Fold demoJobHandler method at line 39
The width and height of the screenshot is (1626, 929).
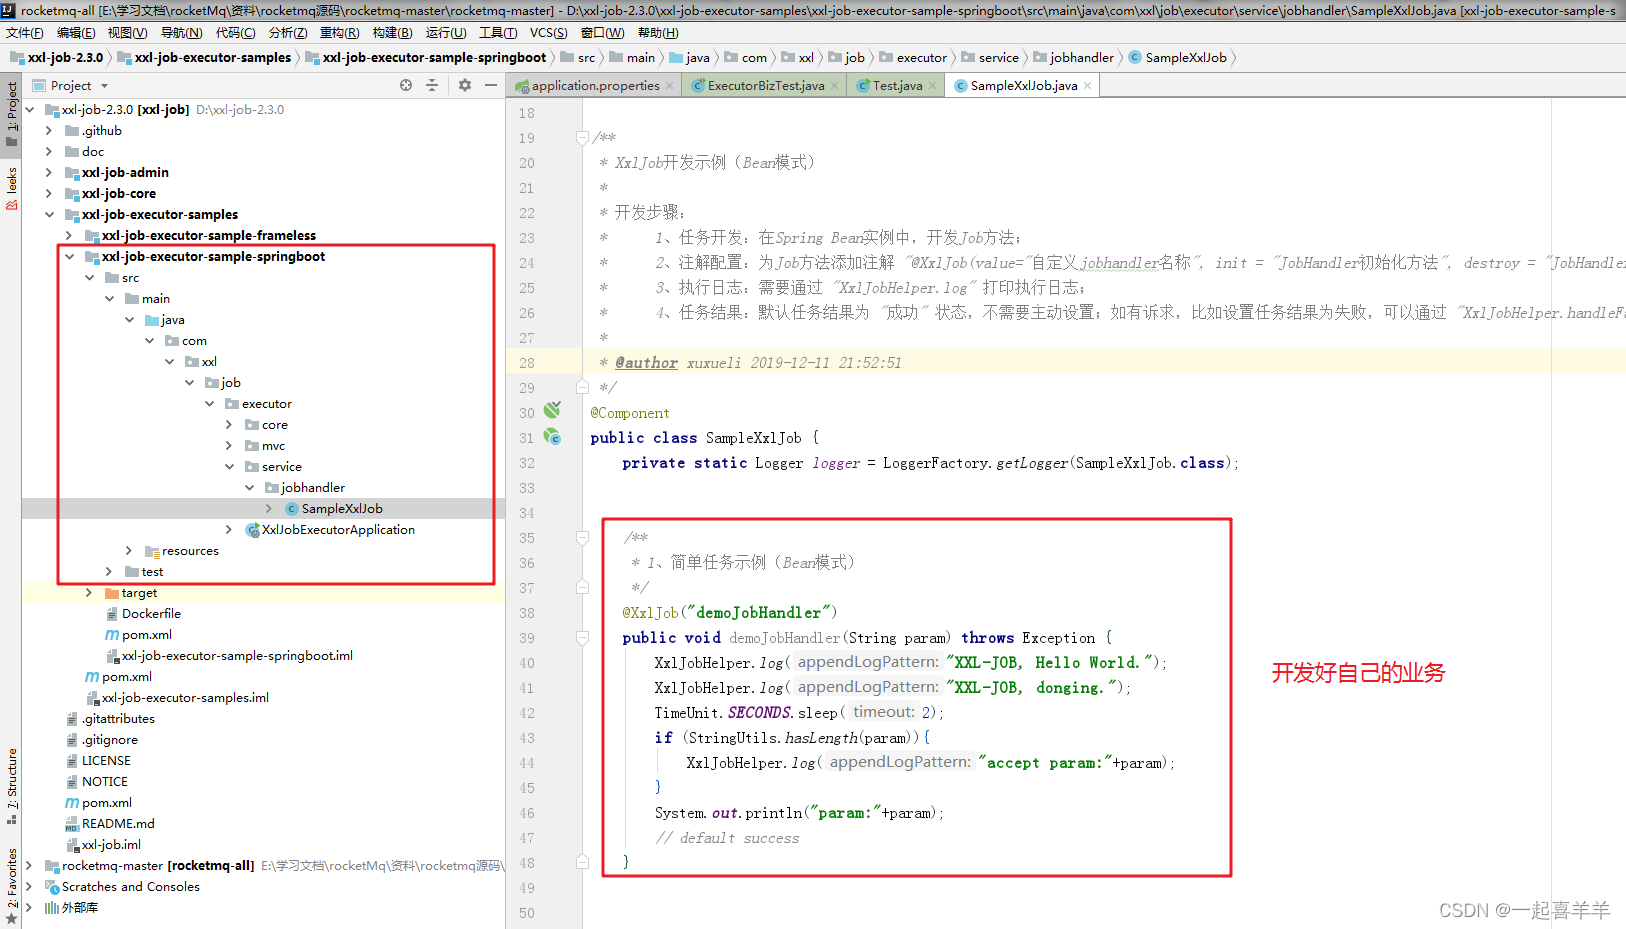pyautogui.click(x=582, y=638)
